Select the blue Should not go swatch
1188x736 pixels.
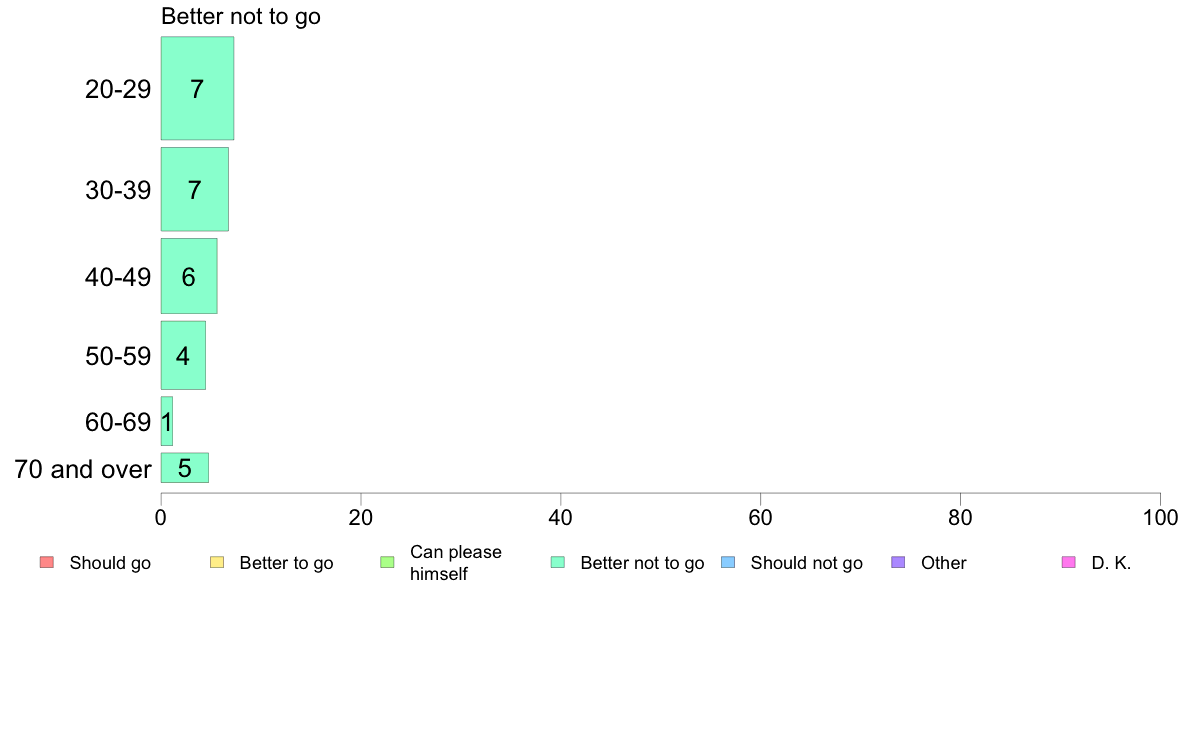[x=728, y=562]
